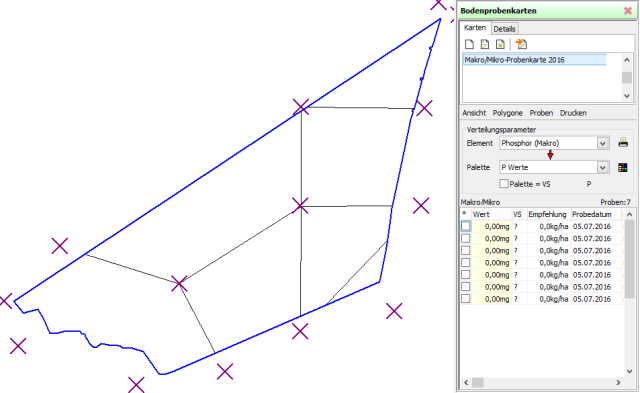Image resolution: width=640 pixels, height=393 pixels.
Task: Sort by the Wert column header
Action: pos(491,214)
